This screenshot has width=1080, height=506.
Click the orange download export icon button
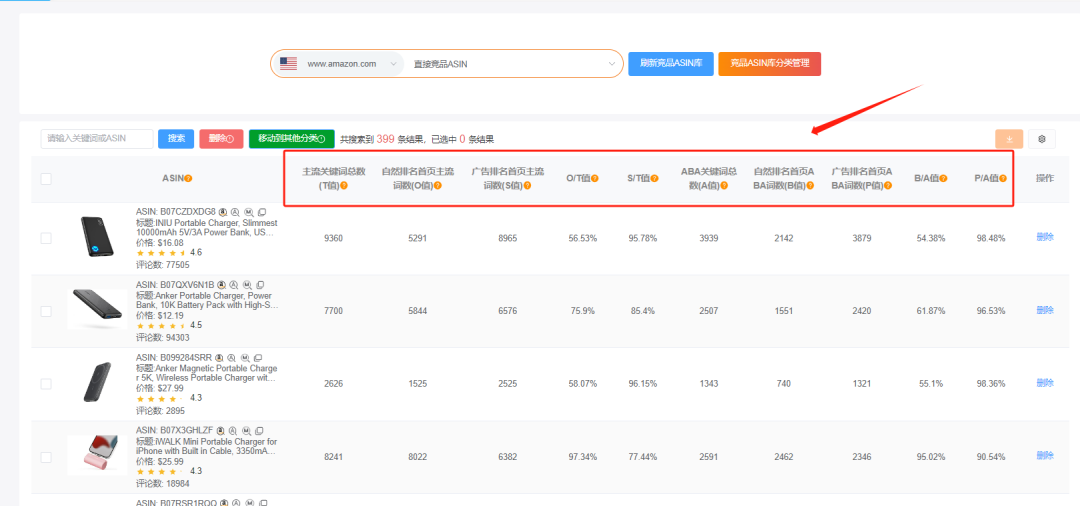pyautogui.click(x=1009, y=139)
